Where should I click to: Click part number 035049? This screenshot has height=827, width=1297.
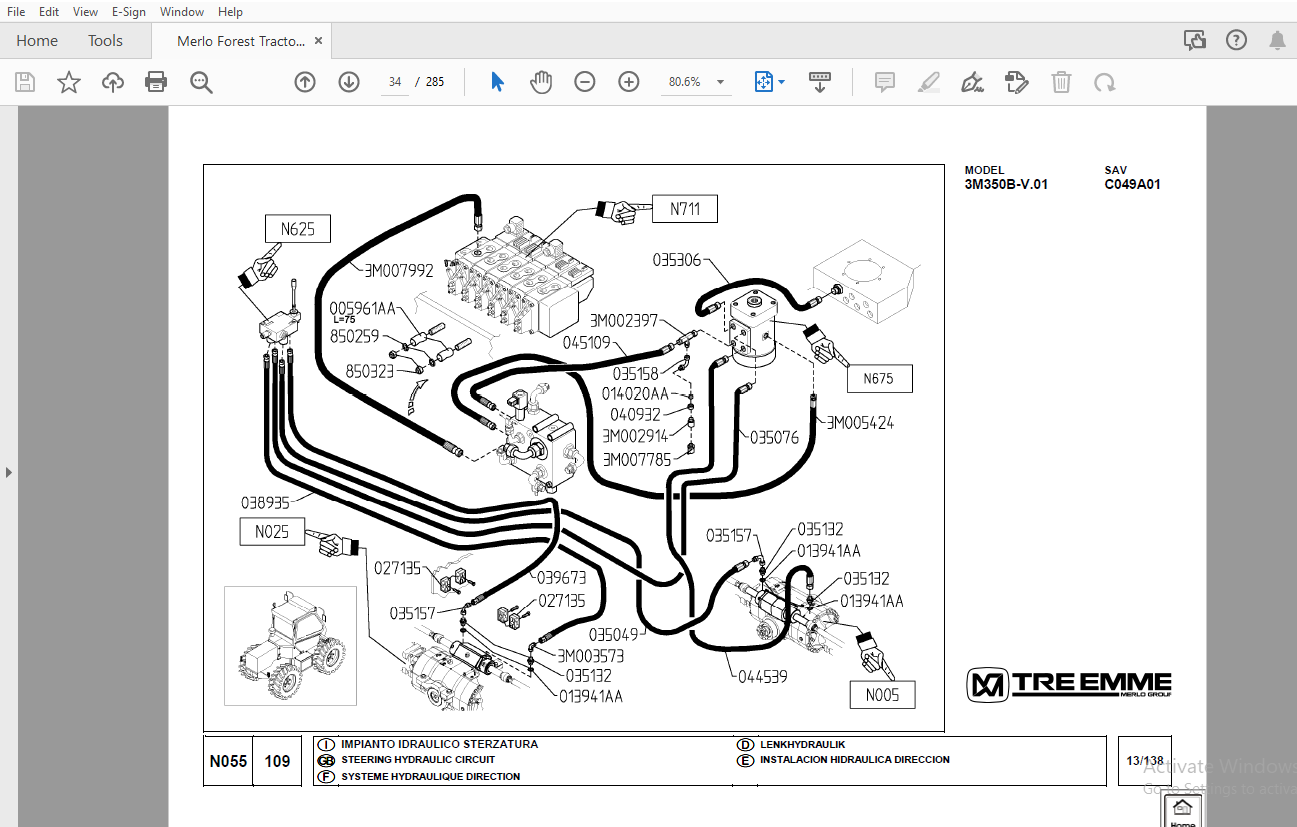[x=613, y=634]
